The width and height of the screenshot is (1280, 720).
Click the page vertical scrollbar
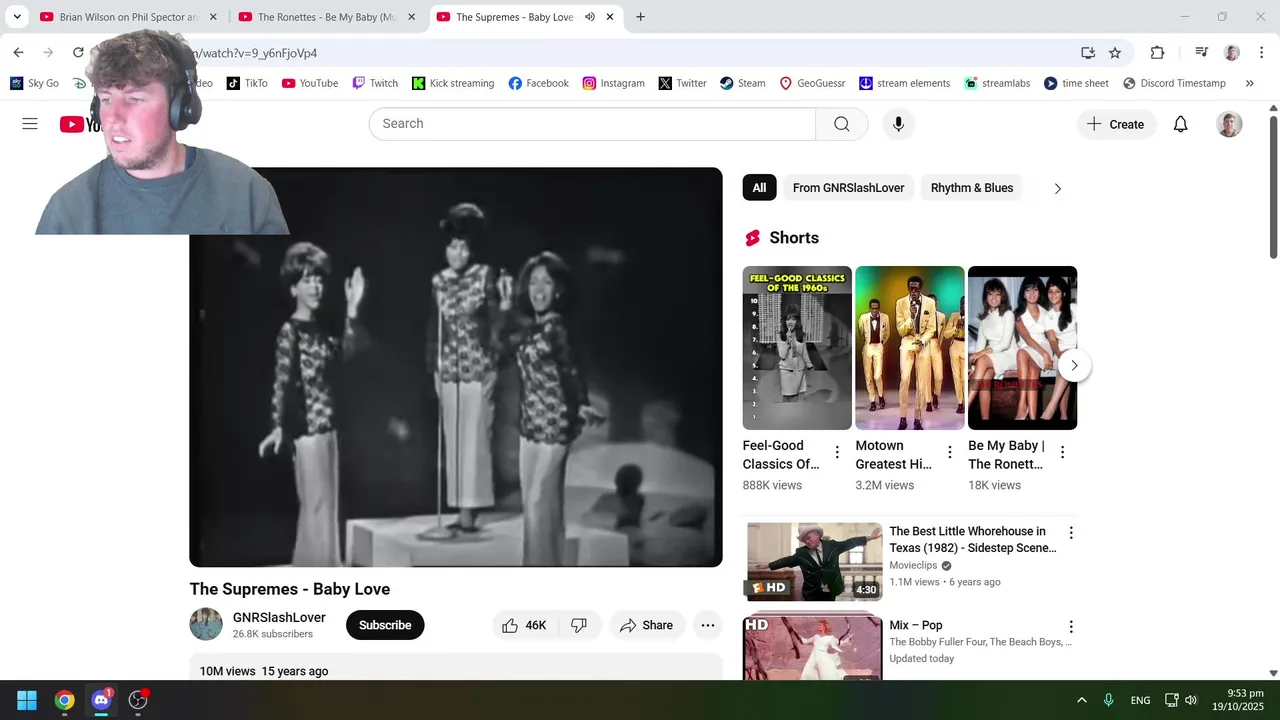pos(1273,187)
